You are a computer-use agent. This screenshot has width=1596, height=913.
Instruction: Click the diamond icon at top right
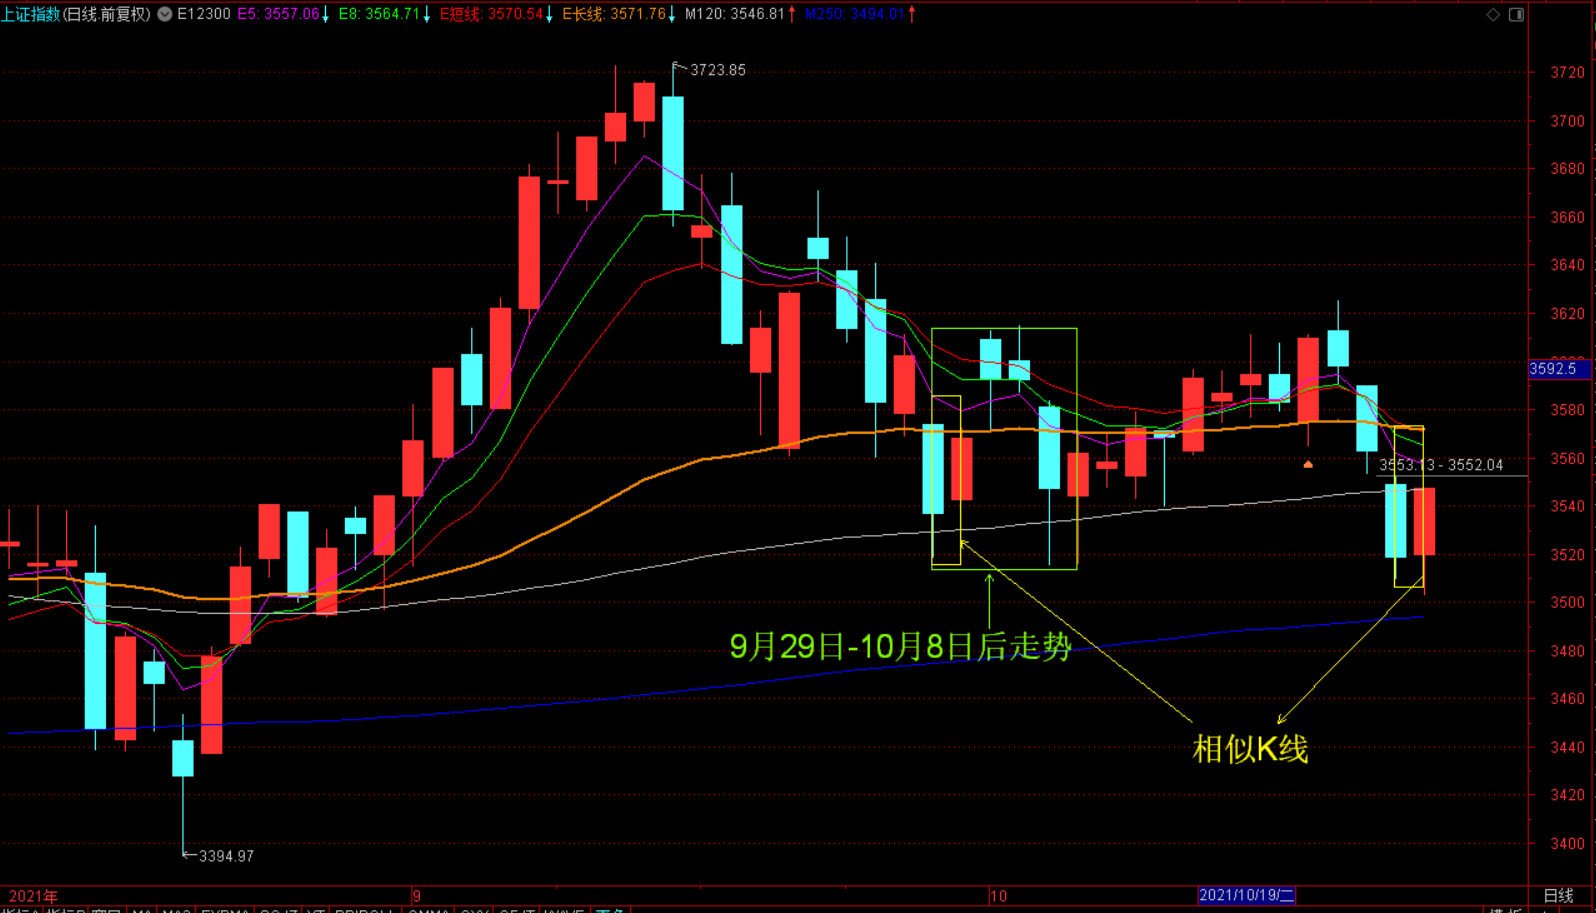coord(1493,14)
